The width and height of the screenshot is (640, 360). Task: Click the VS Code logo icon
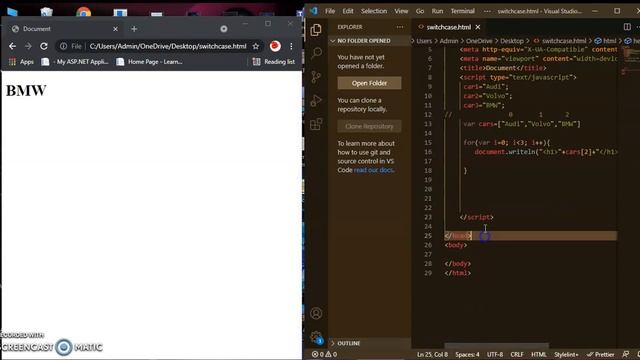313,11
